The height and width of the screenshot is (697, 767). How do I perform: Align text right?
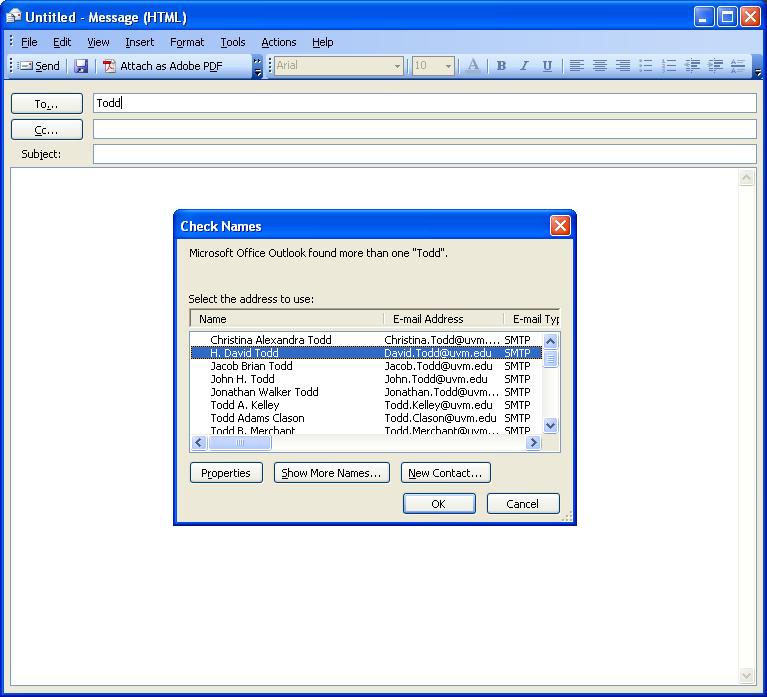pyautogui.click(x=623, y=66)
